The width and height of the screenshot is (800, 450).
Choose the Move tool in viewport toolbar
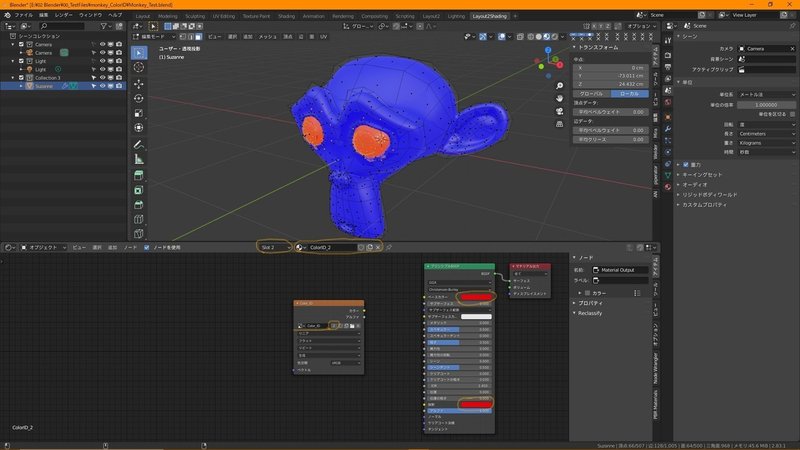click(x=139, y=84)
